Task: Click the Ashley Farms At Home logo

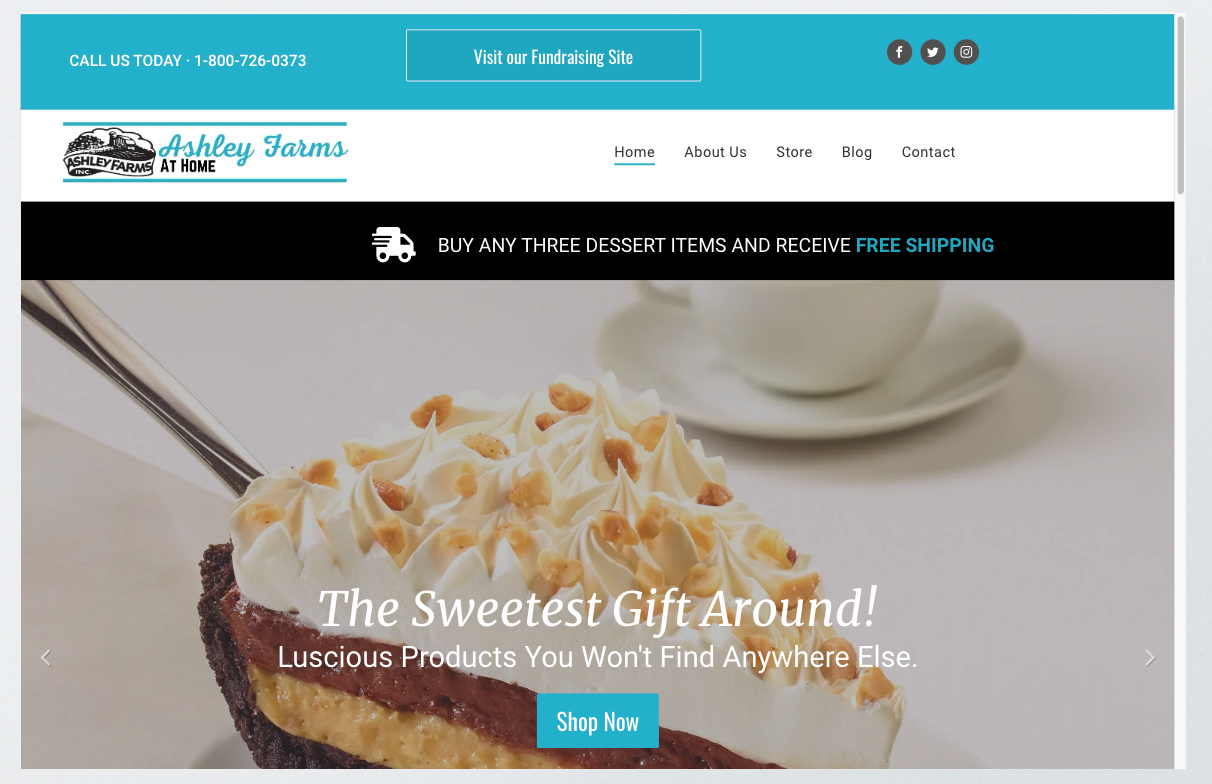Action: (x=205, y=152)
